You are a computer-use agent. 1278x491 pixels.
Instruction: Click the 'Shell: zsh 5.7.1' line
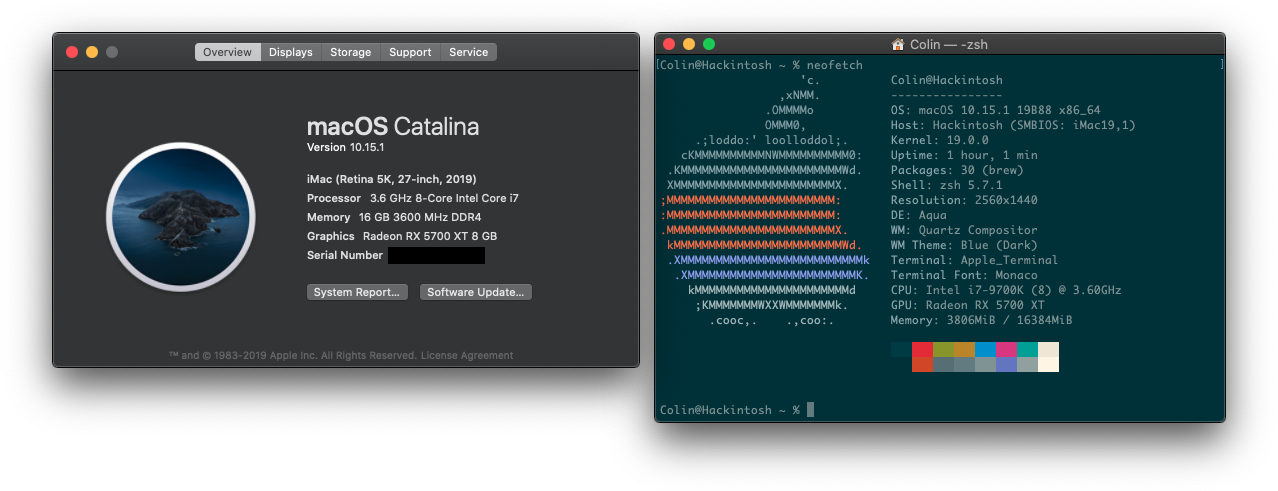[x=947, y=185]
